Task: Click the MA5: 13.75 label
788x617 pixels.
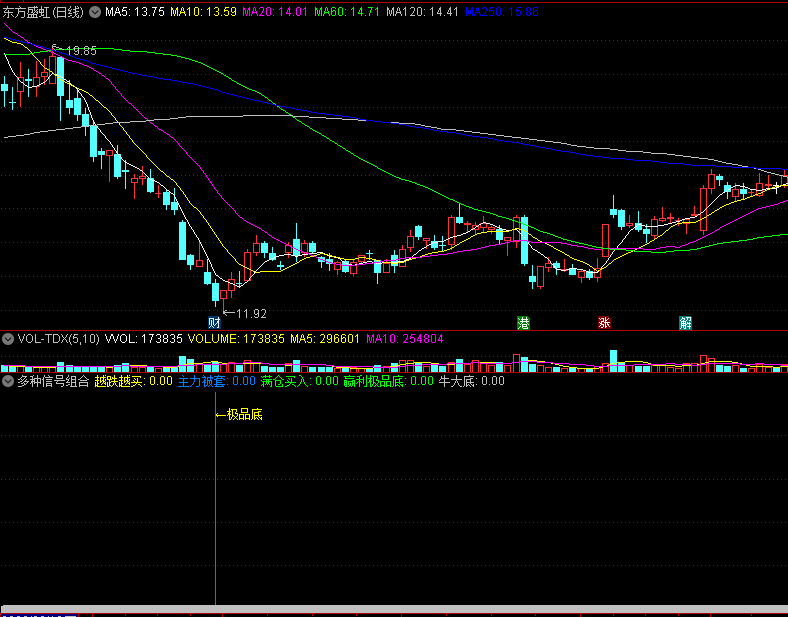Action: (135, 12)
